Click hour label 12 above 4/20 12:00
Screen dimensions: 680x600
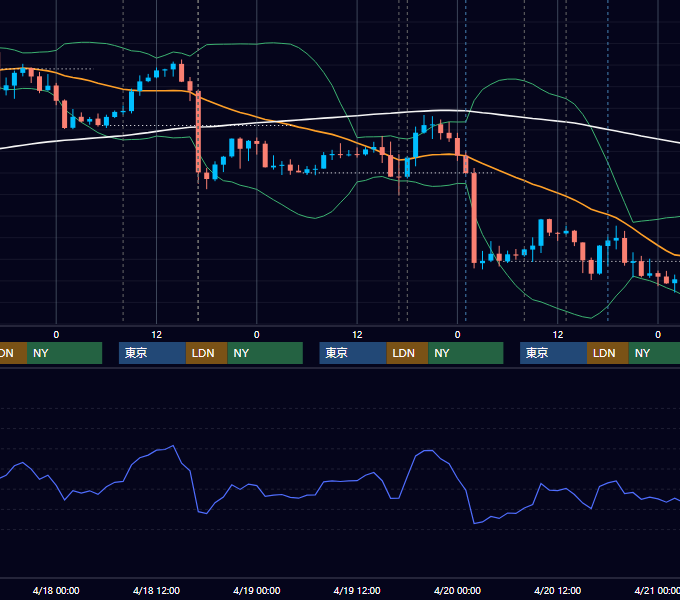(558, 335)
